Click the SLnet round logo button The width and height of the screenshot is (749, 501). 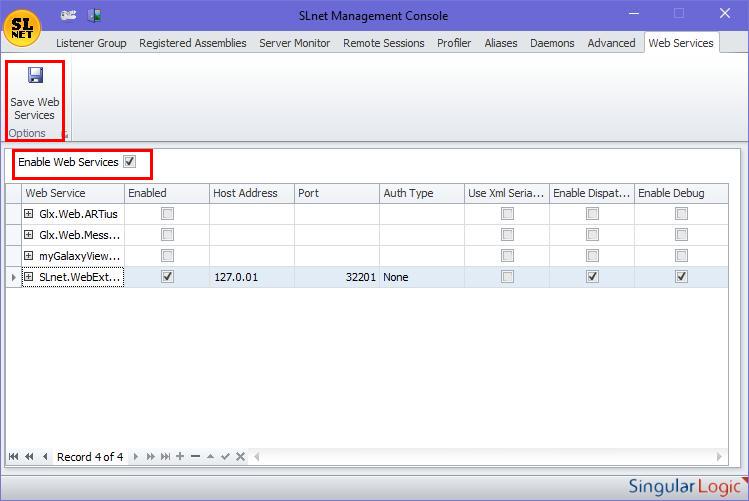22,28
